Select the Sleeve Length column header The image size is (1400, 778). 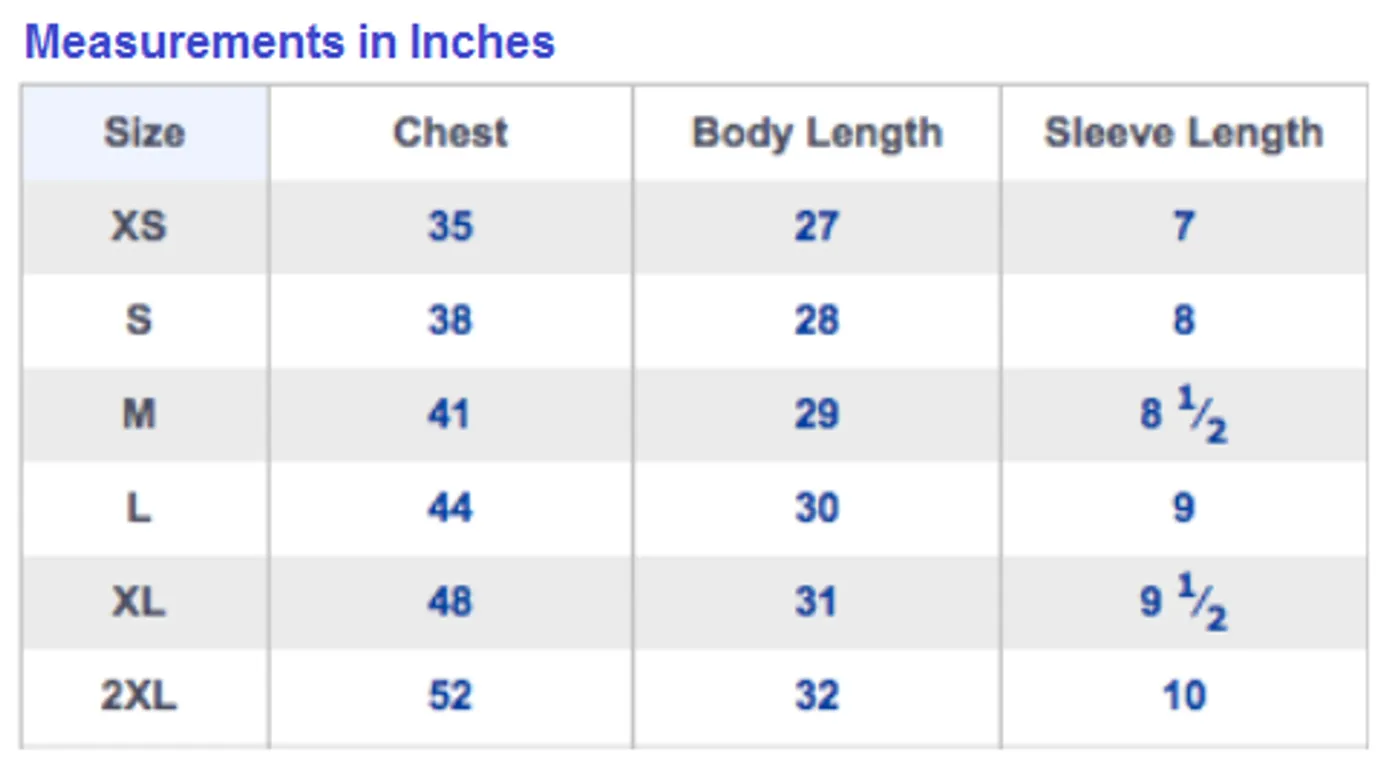tap(1184, 133)
